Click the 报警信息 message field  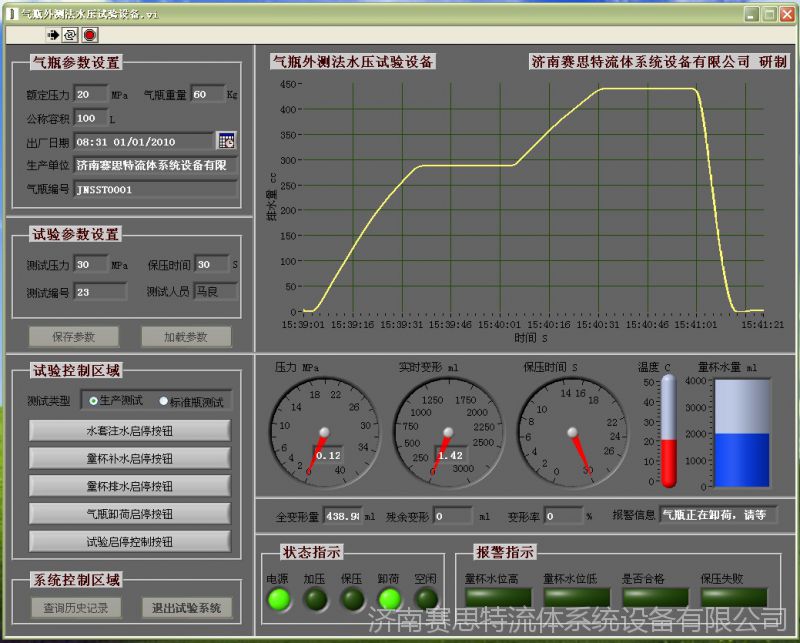[719, 515]
